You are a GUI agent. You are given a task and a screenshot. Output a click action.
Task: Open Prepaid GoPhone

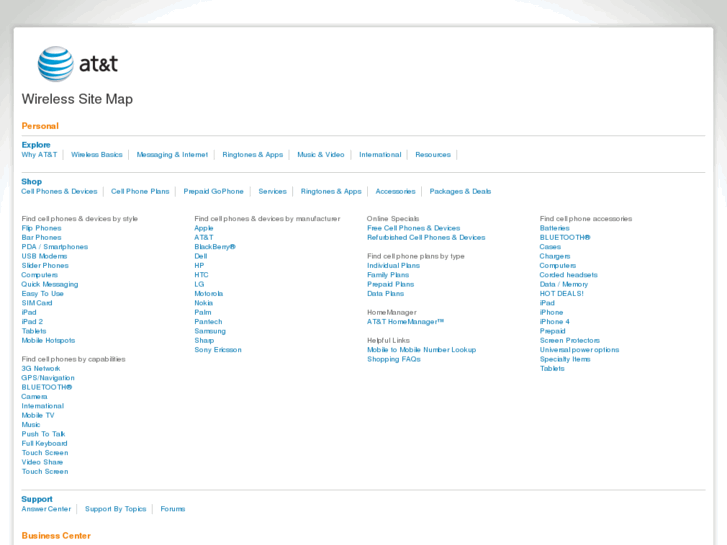[x=213, y=191]
